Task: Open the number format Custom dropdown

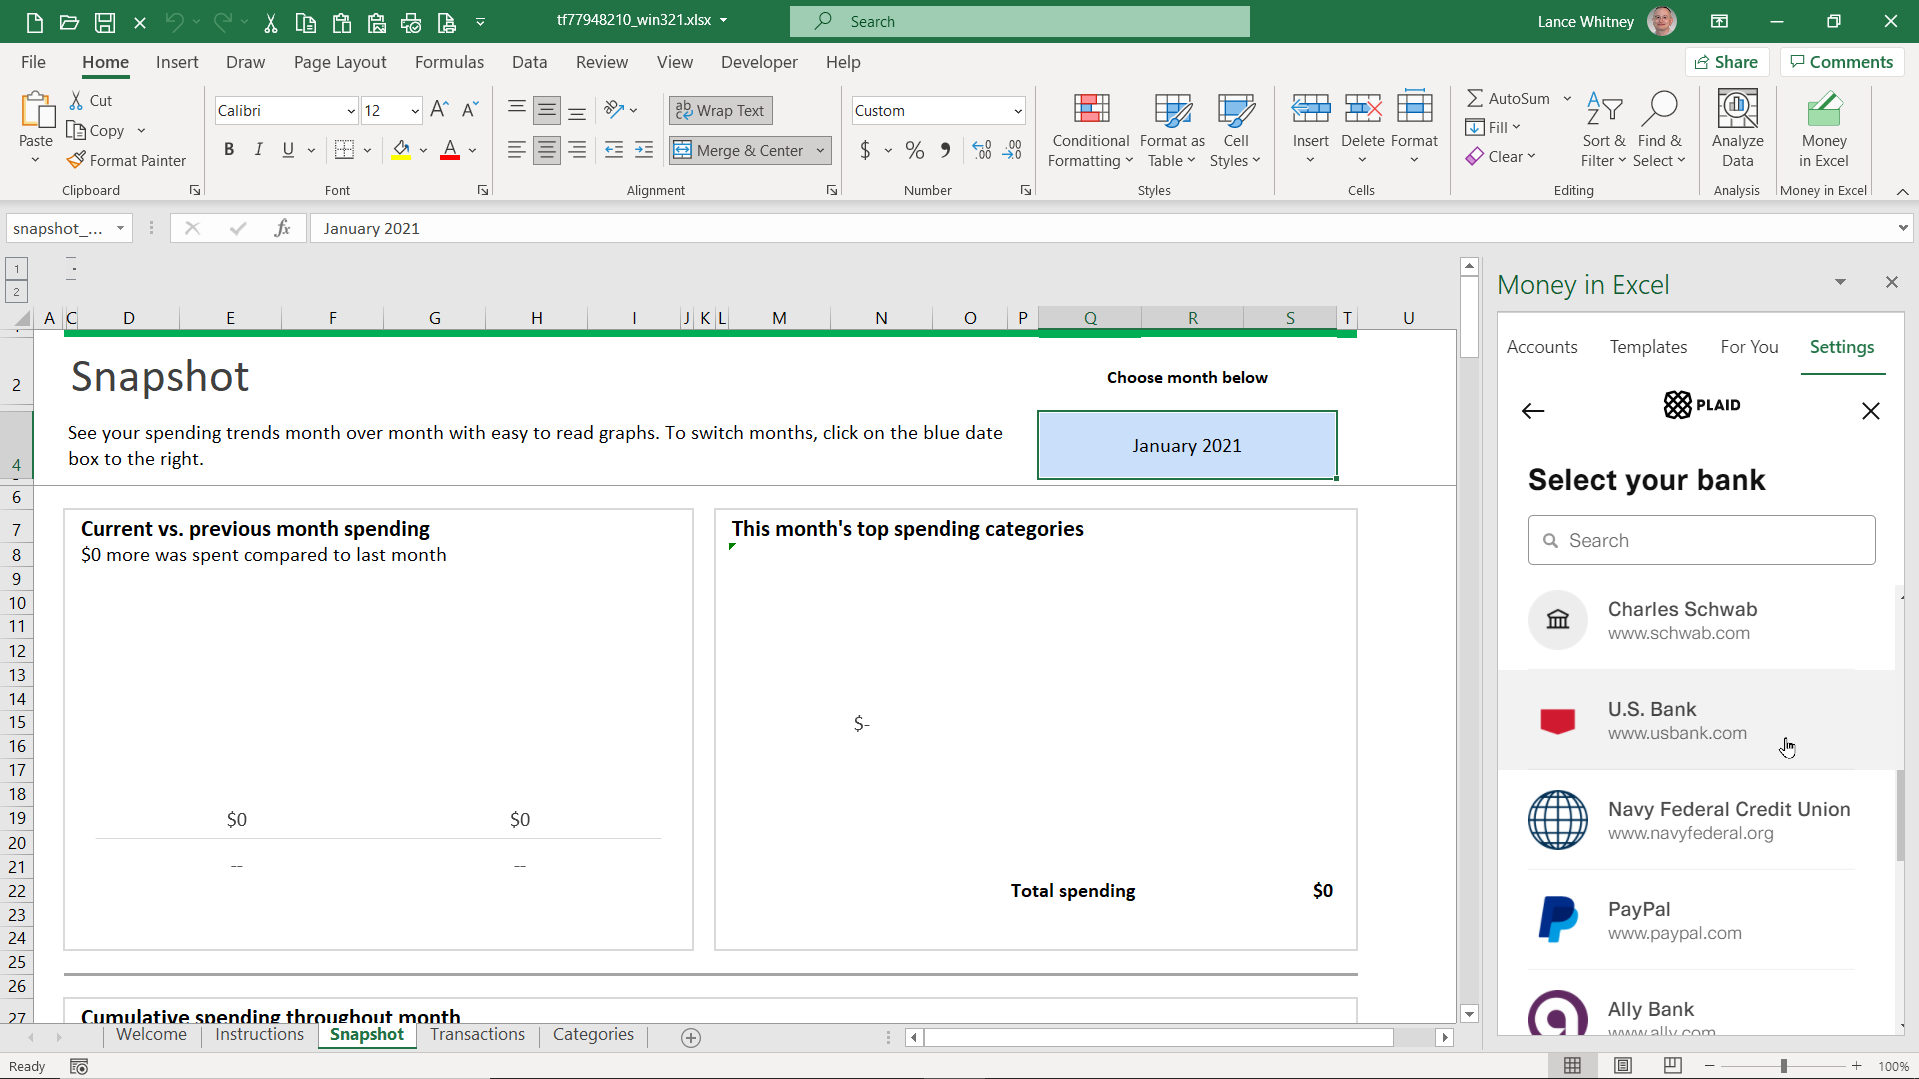Action: (x=1017, y=111)
